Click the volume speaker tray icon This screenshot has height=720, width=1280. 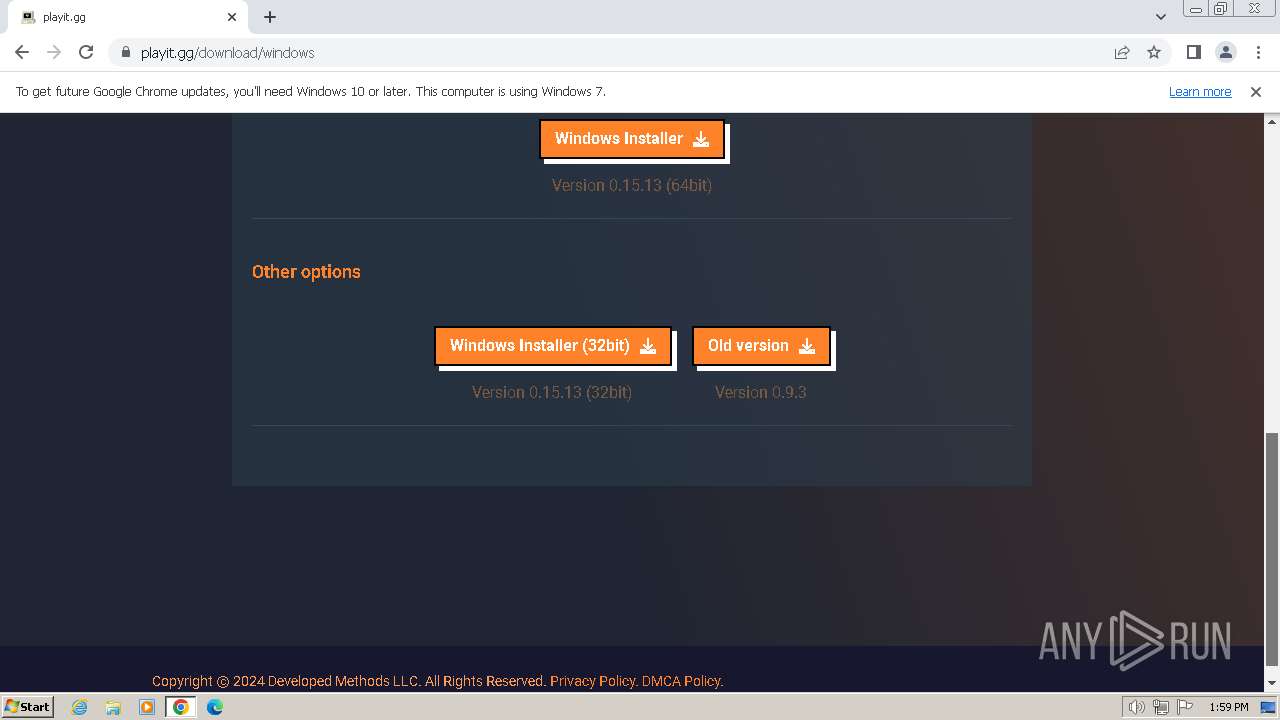click(1136, 707)
